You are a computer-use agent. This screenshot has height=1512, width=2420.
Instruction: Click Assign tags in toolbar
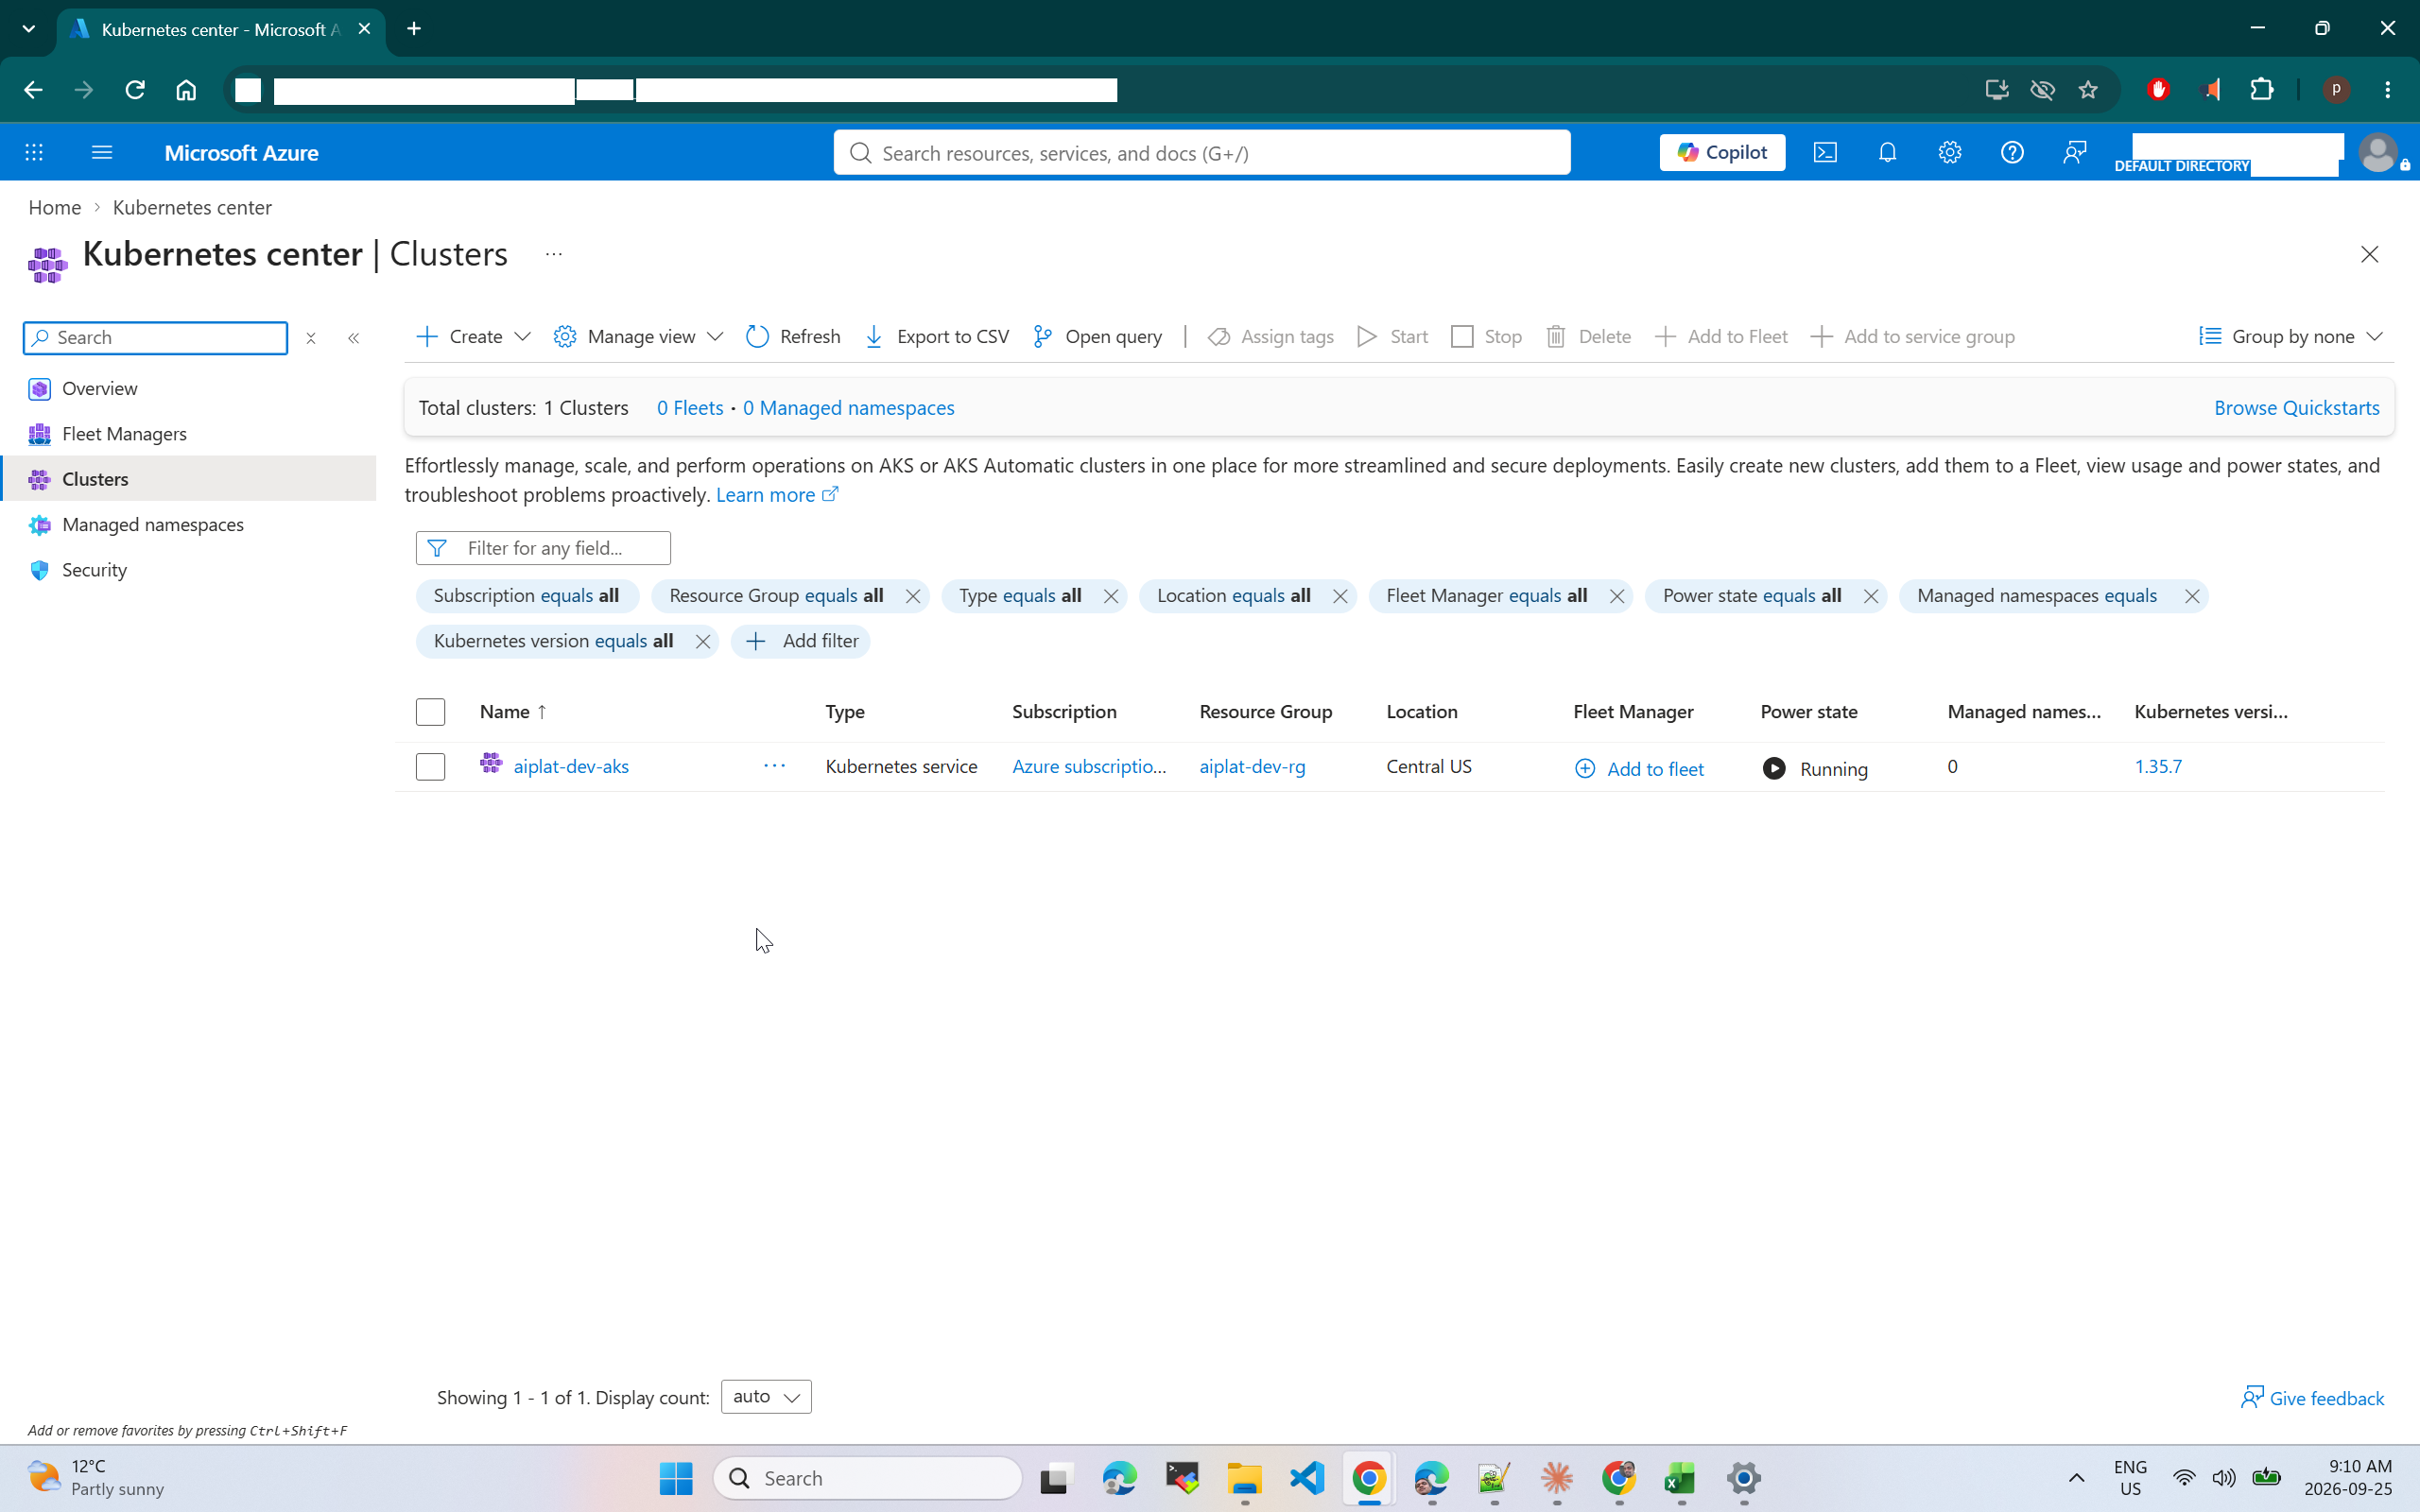point(1270,337)
